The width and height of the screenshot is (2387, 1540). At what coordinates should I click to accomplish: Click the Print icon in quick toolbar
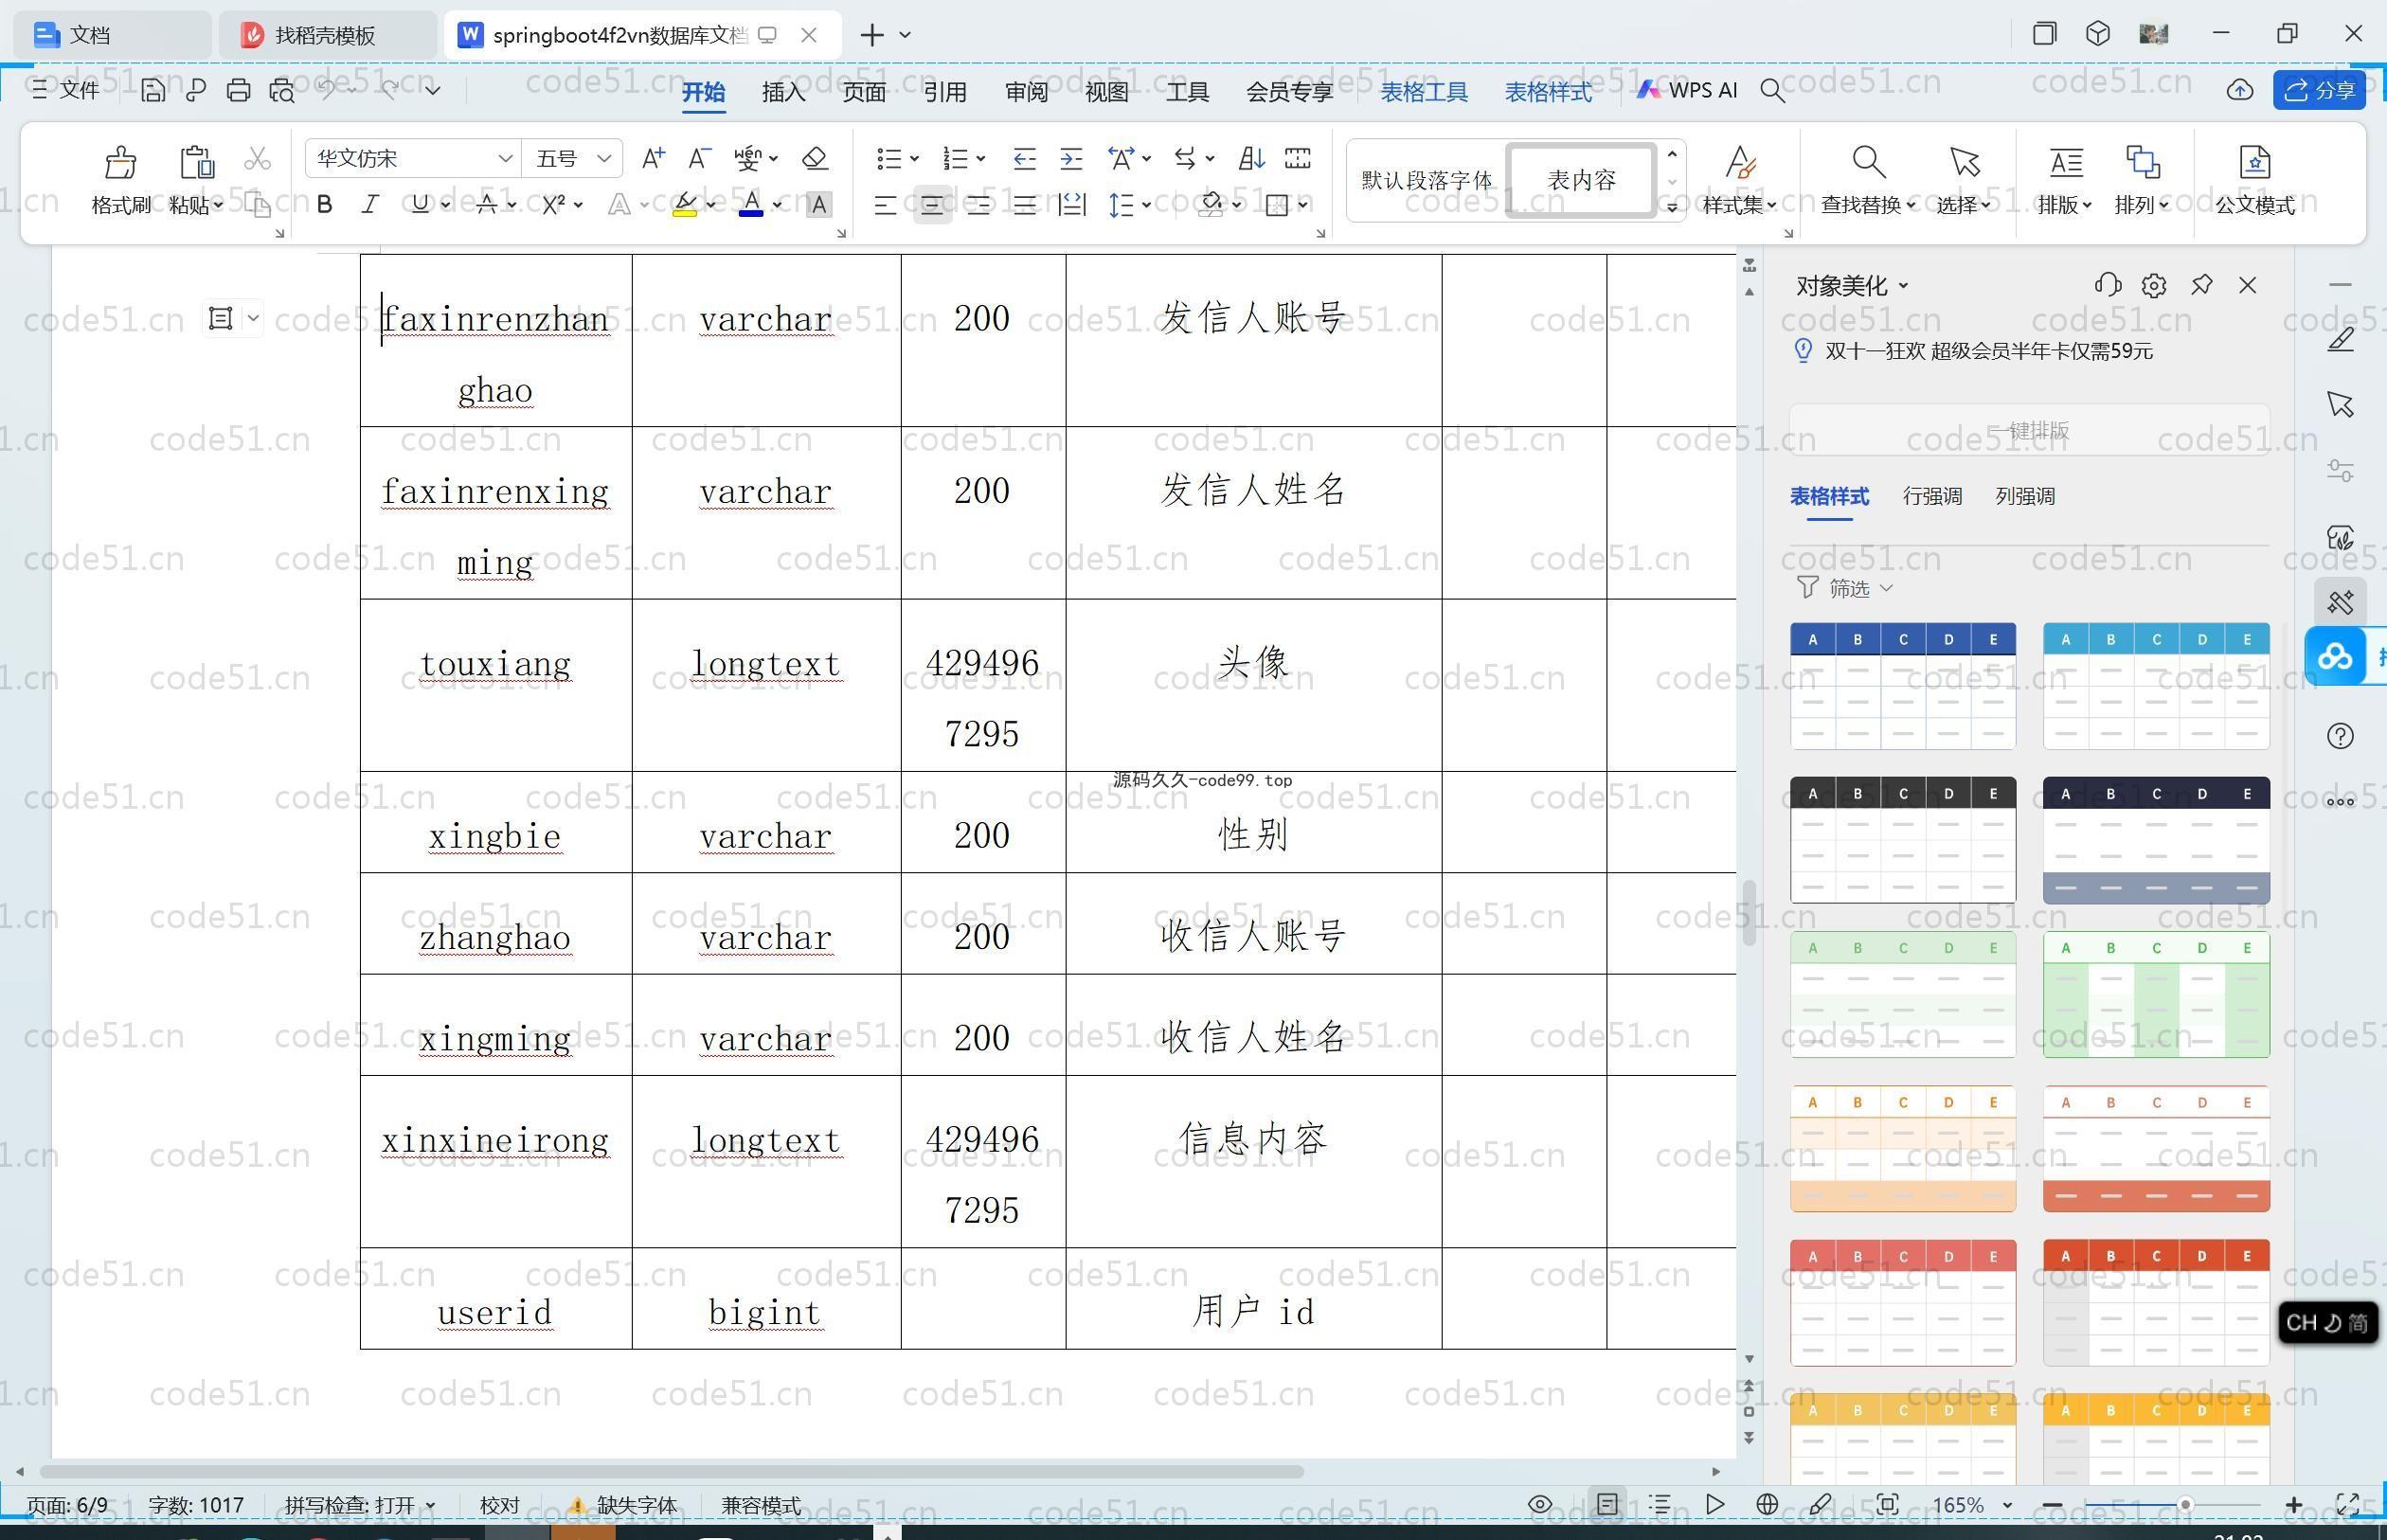pyautogui.click(x=238, y=91)
